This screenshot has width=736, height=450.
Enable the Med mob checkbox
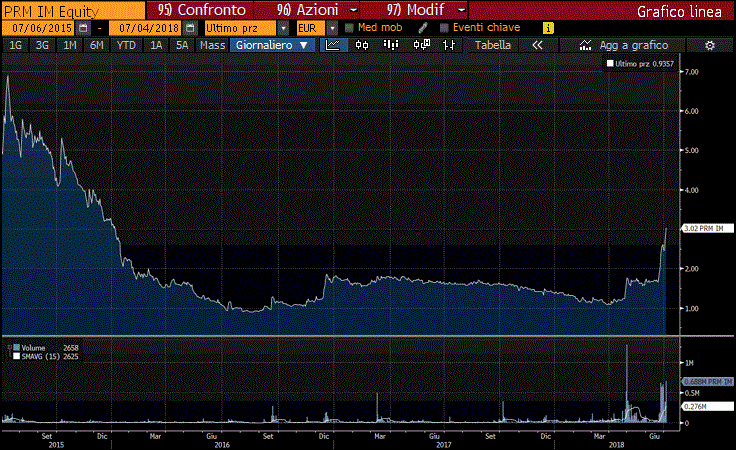(x=350, y=28)
